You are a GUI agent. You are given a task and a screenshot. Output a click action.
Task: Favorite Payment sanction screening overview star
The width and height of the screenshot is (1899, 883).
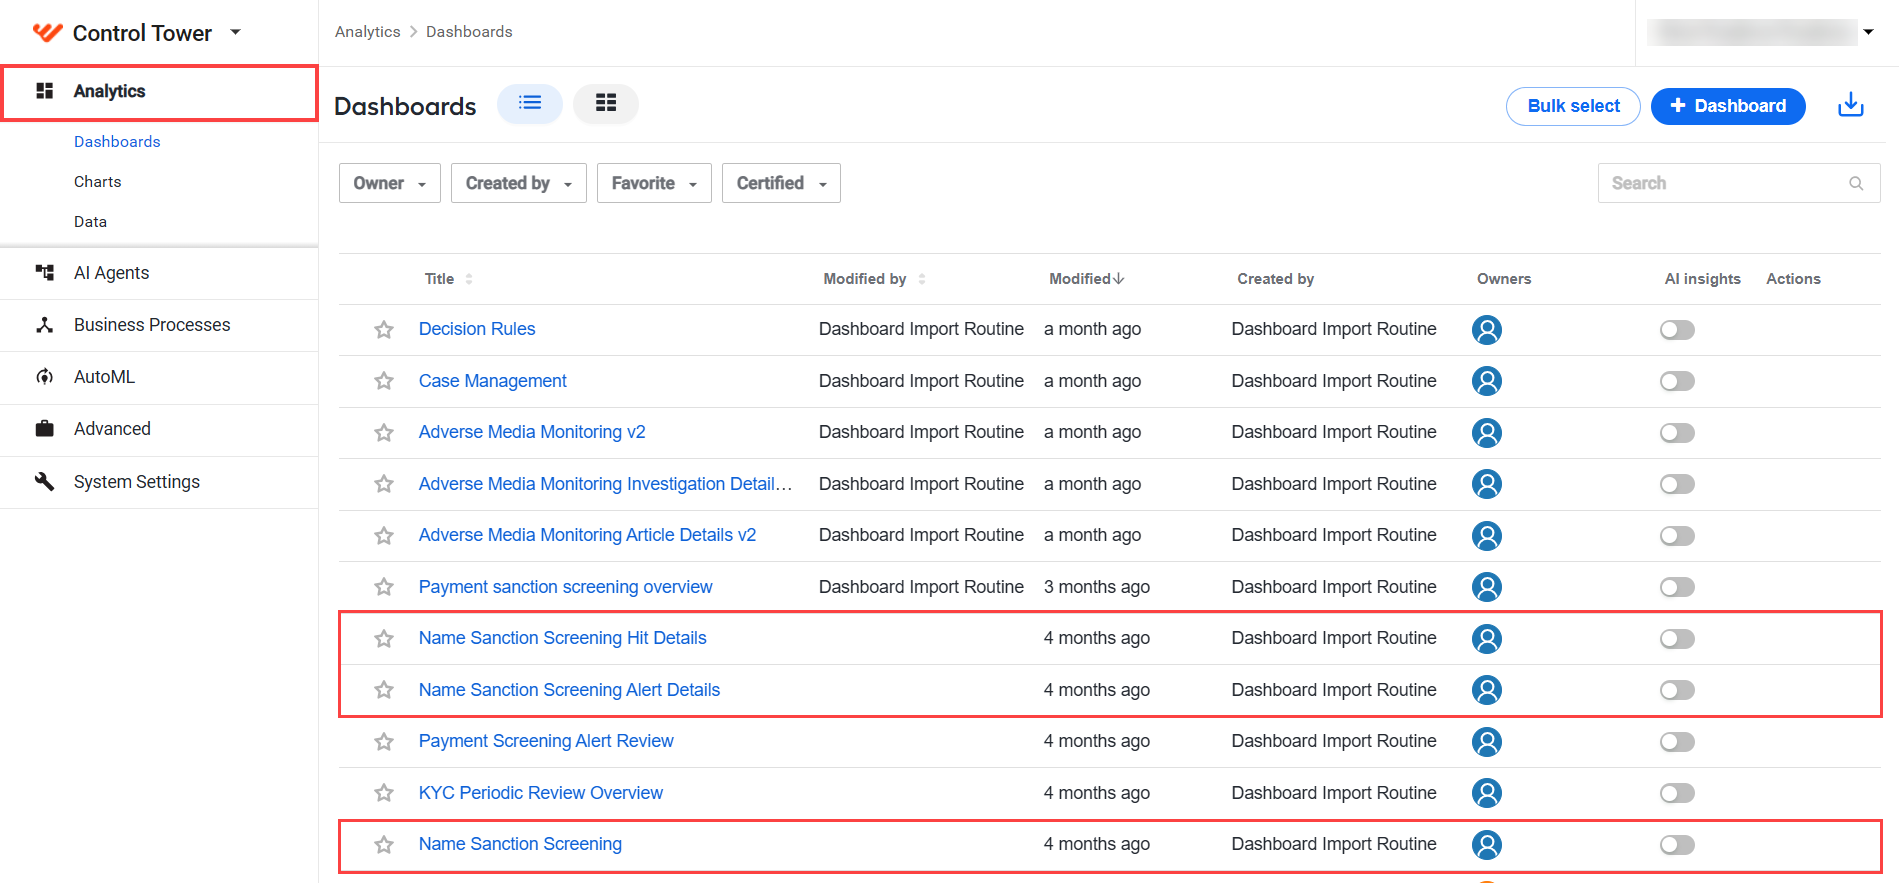(384, 587)
